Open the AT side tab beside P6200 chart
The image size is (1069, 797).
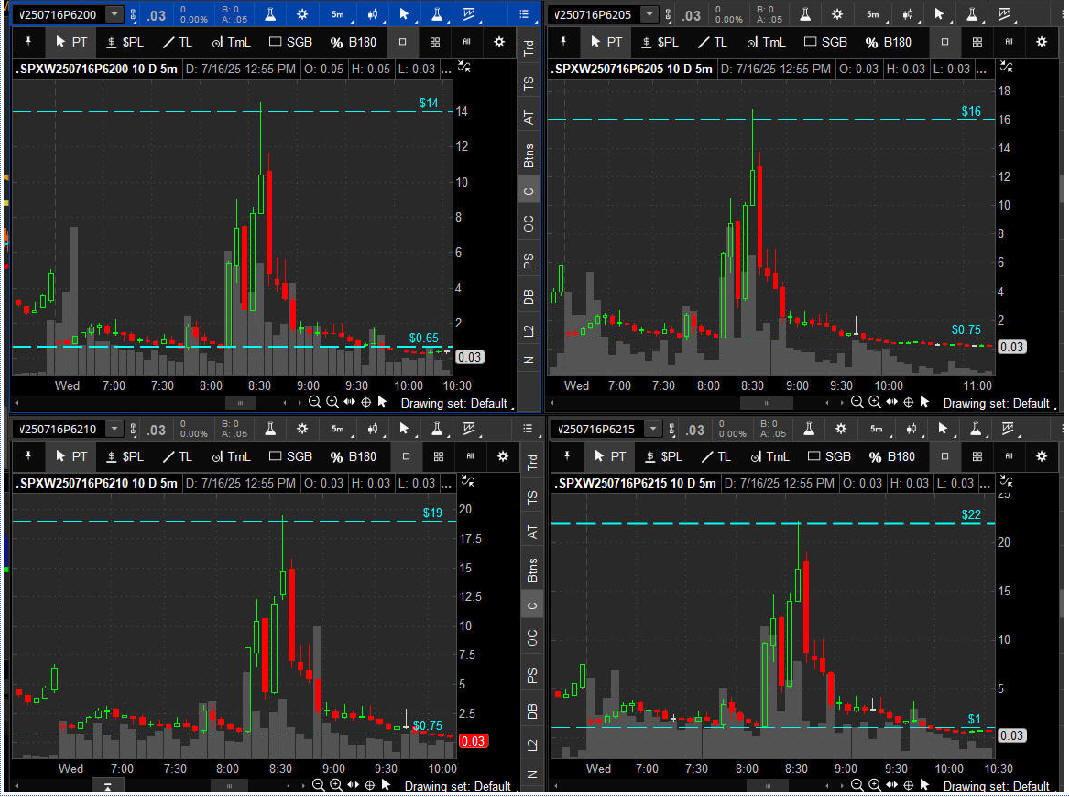coord(529,117)
